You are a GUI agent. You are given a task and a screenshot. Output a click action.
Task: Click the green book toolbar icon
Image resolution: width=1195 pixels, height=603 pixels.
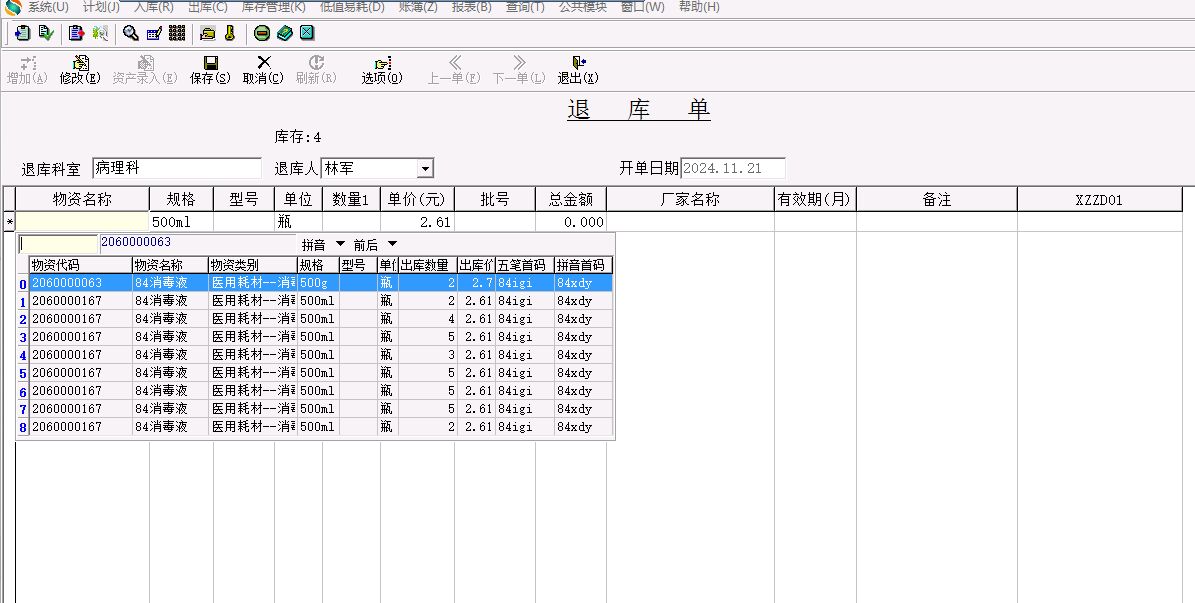[x=285, y=33]
